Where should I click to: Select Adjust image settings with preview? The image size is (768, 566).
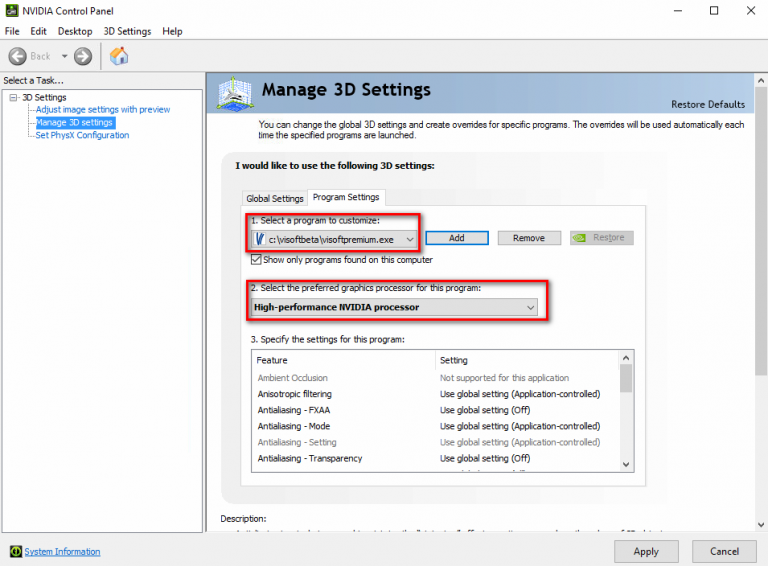click(103, 110)
